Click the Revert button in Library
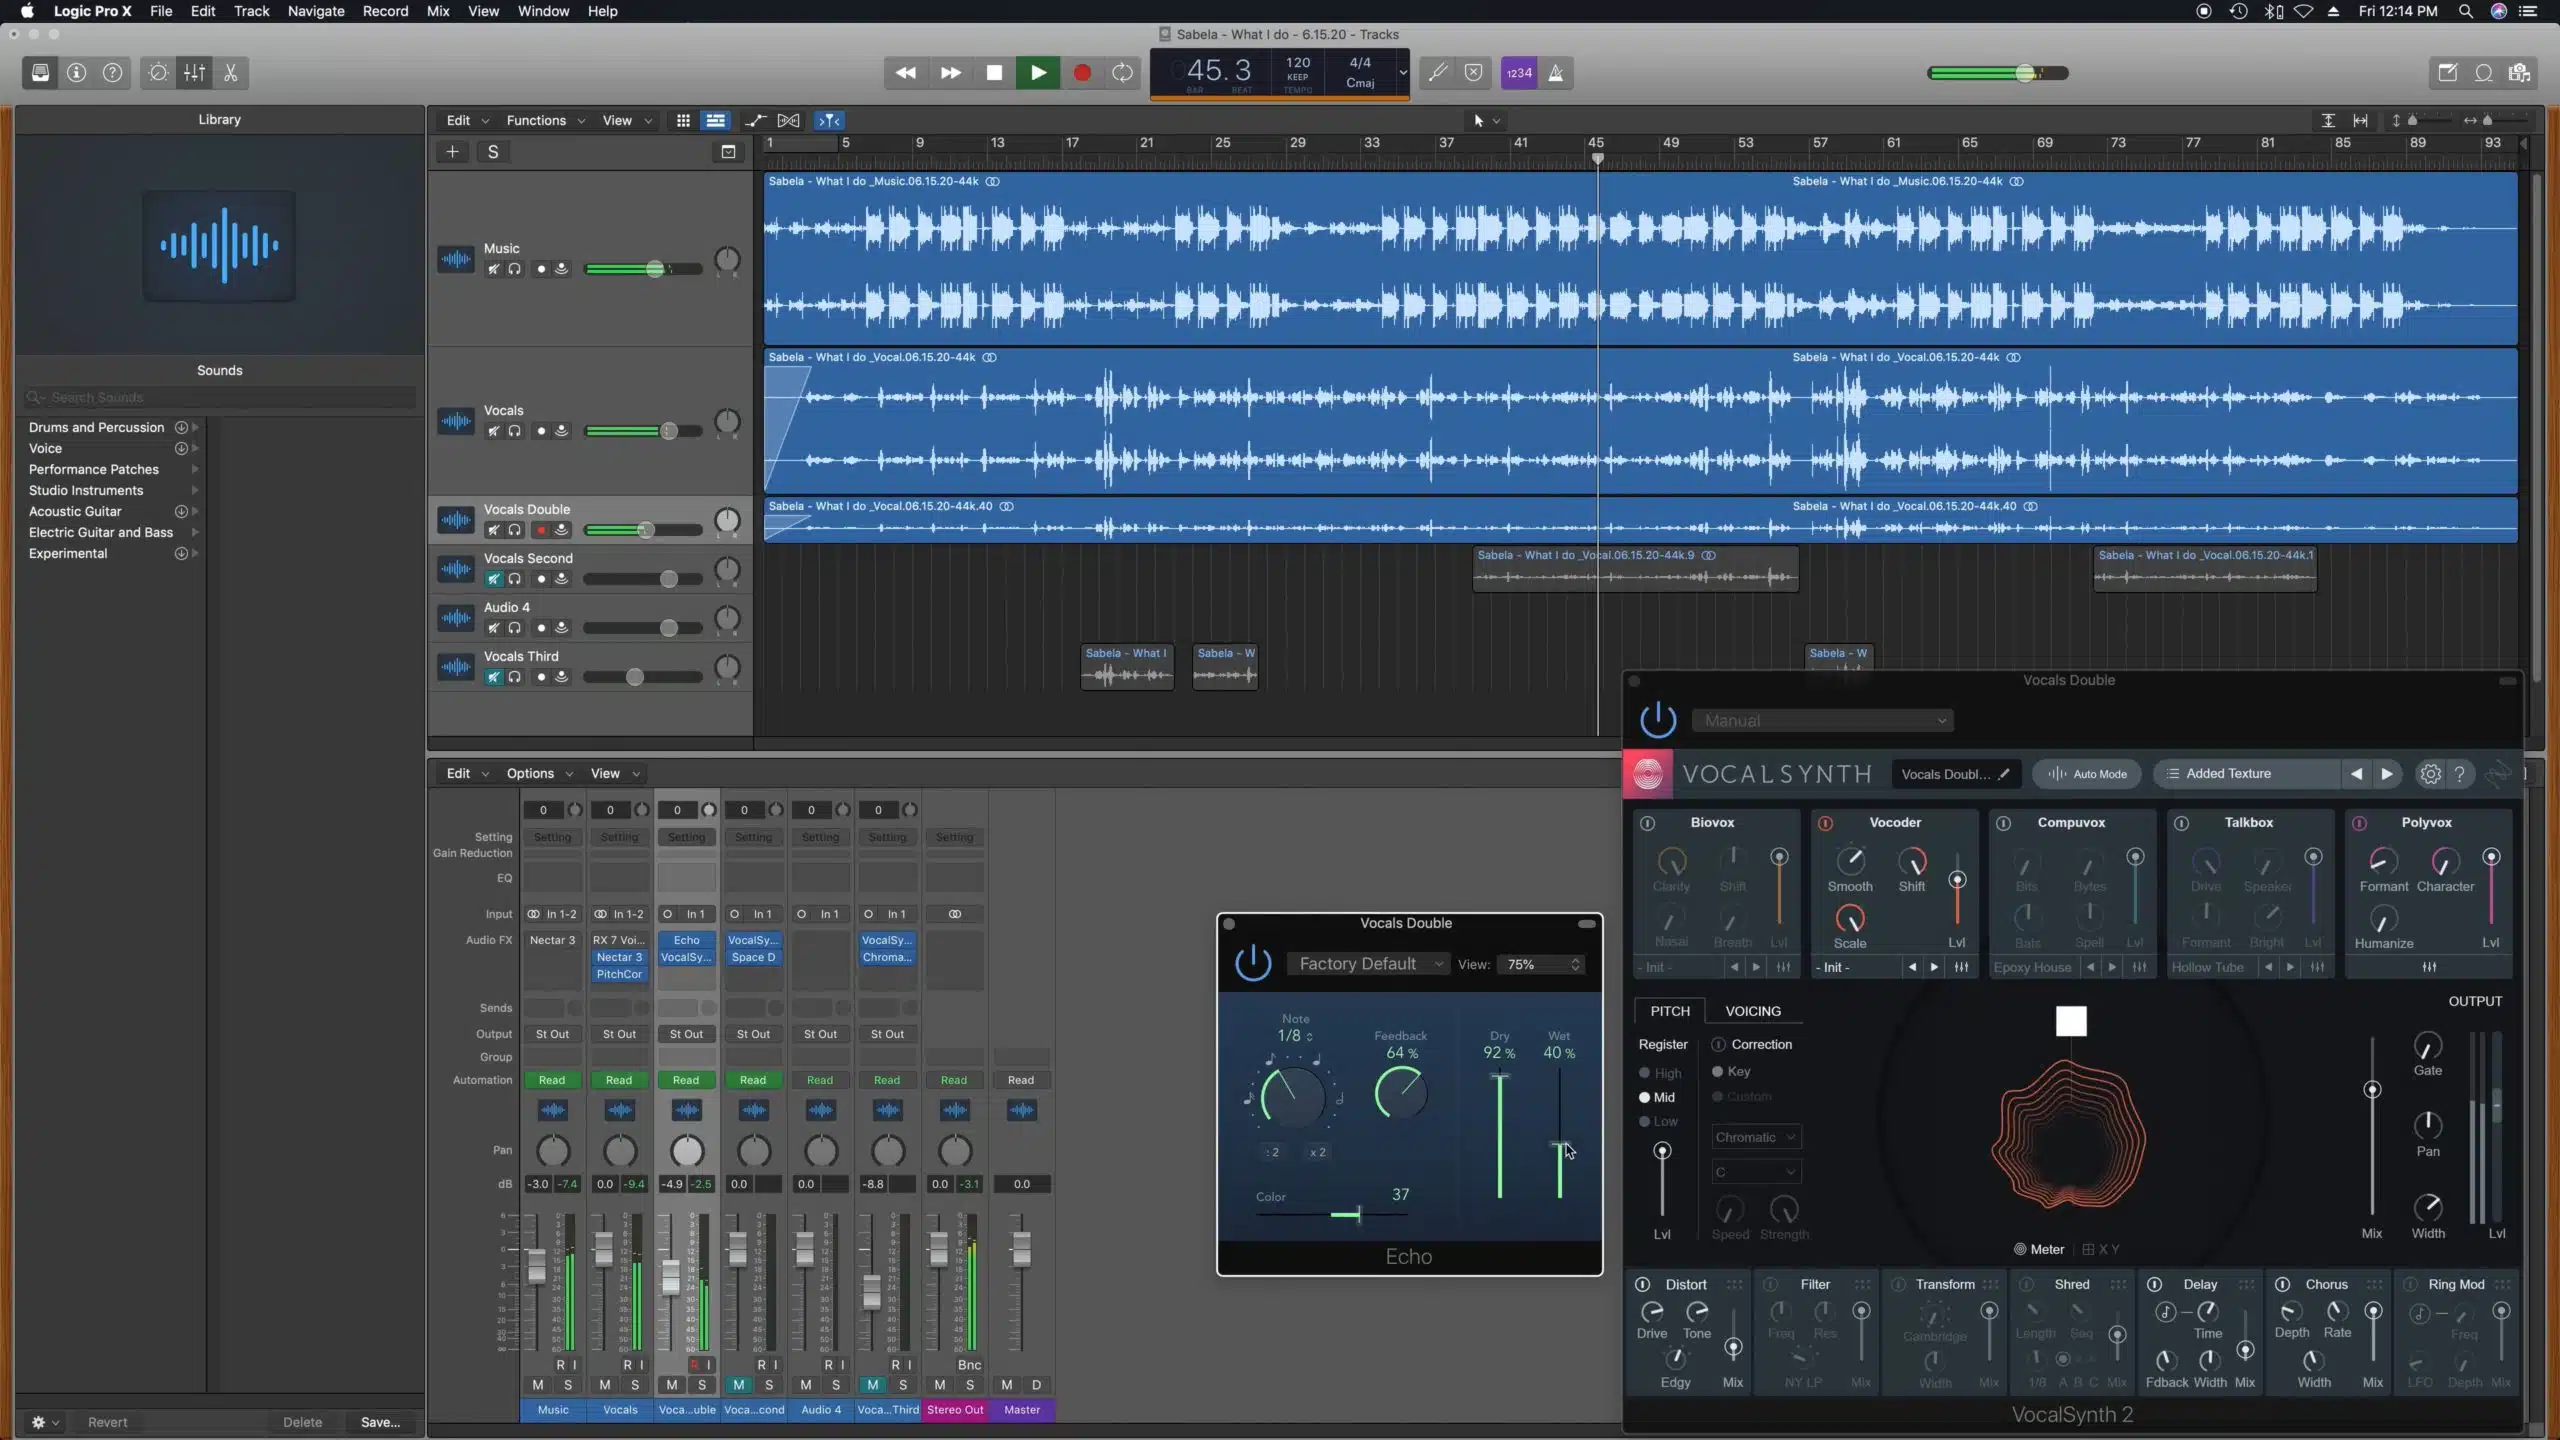This screenshot has width=2560, height=1440. coord(108,1422)
